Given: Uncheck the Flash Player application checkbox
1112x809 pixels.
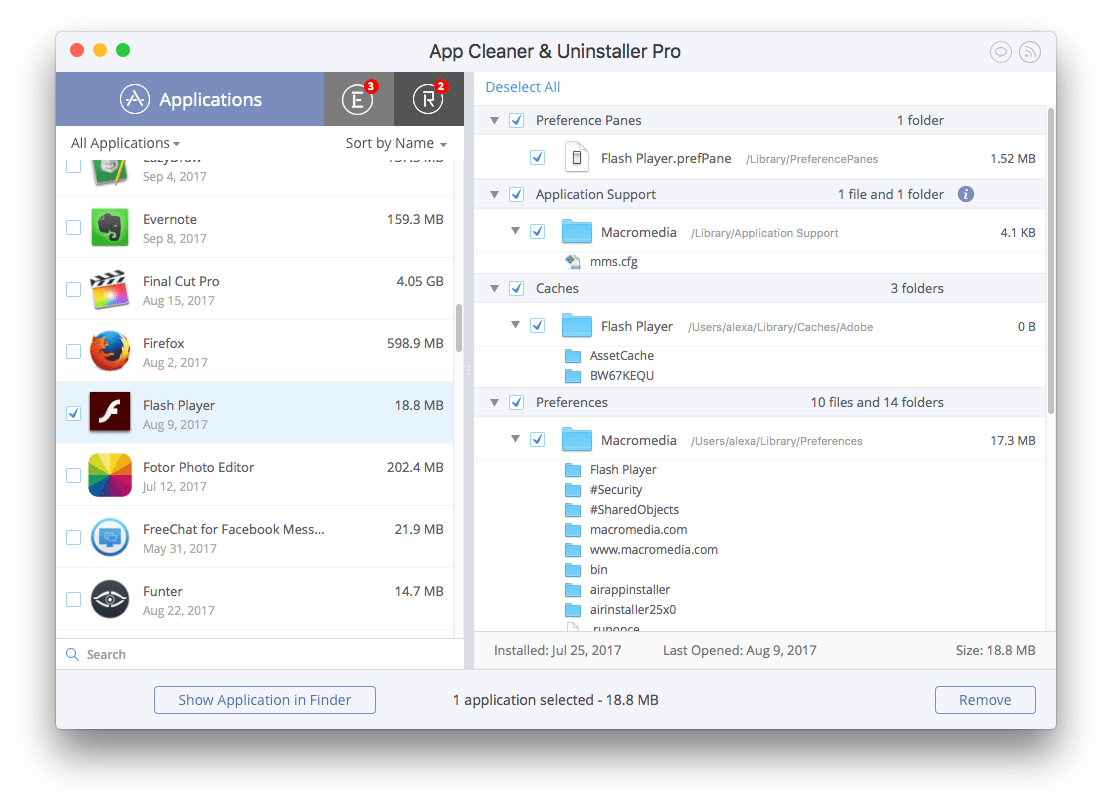Looking at the screenshot, I should (x=73, y=413).
